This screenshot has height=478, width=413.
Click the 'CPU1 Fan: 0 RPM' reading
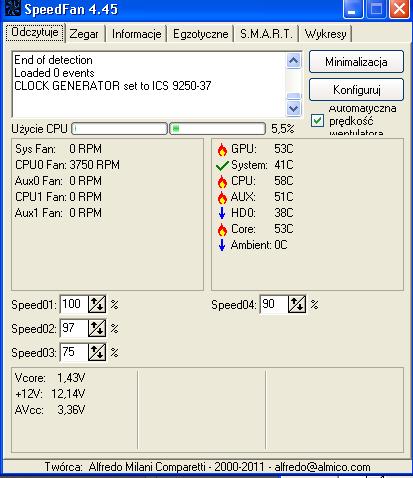[x=58, y=197]
